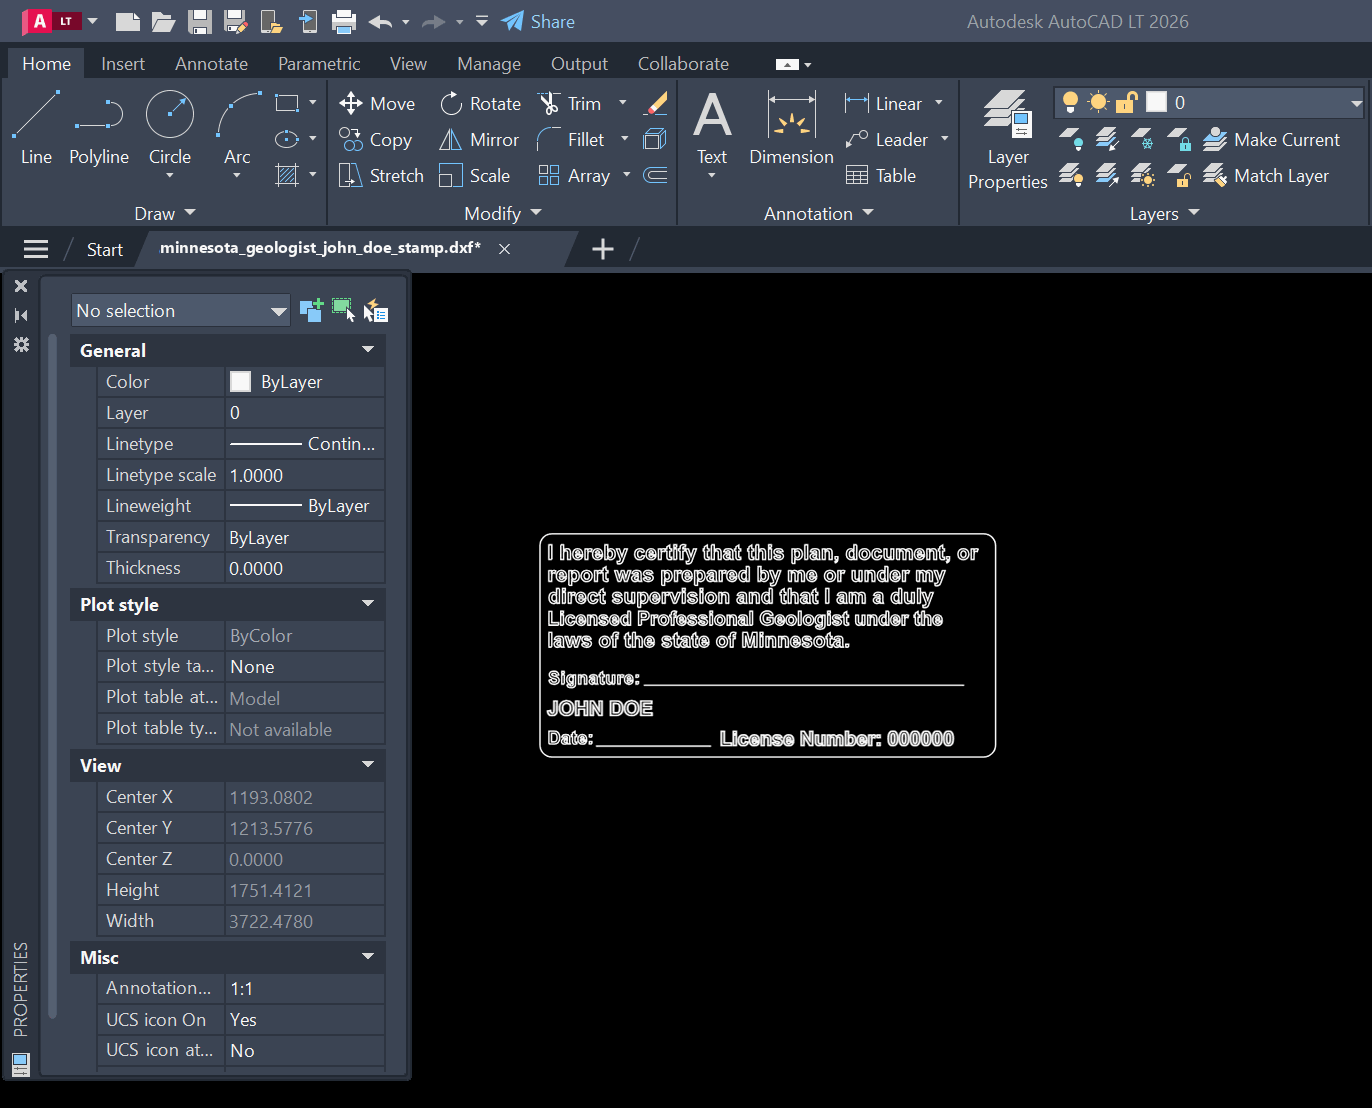Toggle layer 0 on/off lightbulb
Viewport: 1372px width, 1108px height.
pos(1070,102)
